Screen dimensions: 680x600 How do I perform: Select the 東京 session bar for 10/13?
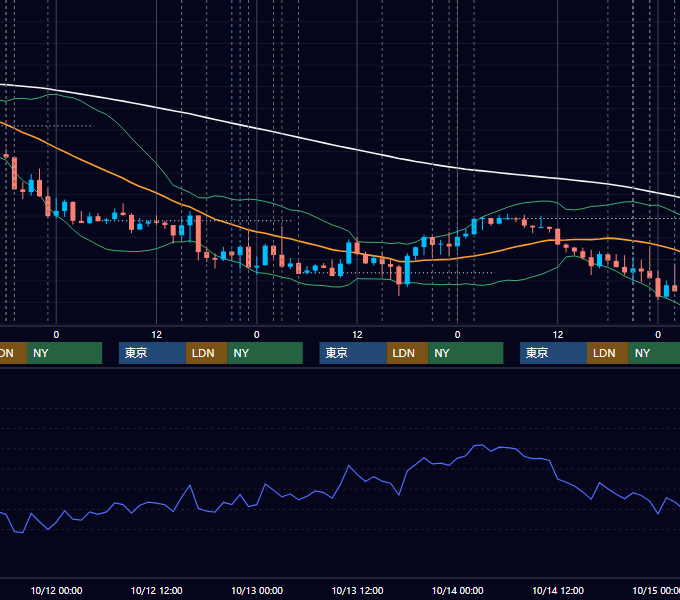[353, 353]
